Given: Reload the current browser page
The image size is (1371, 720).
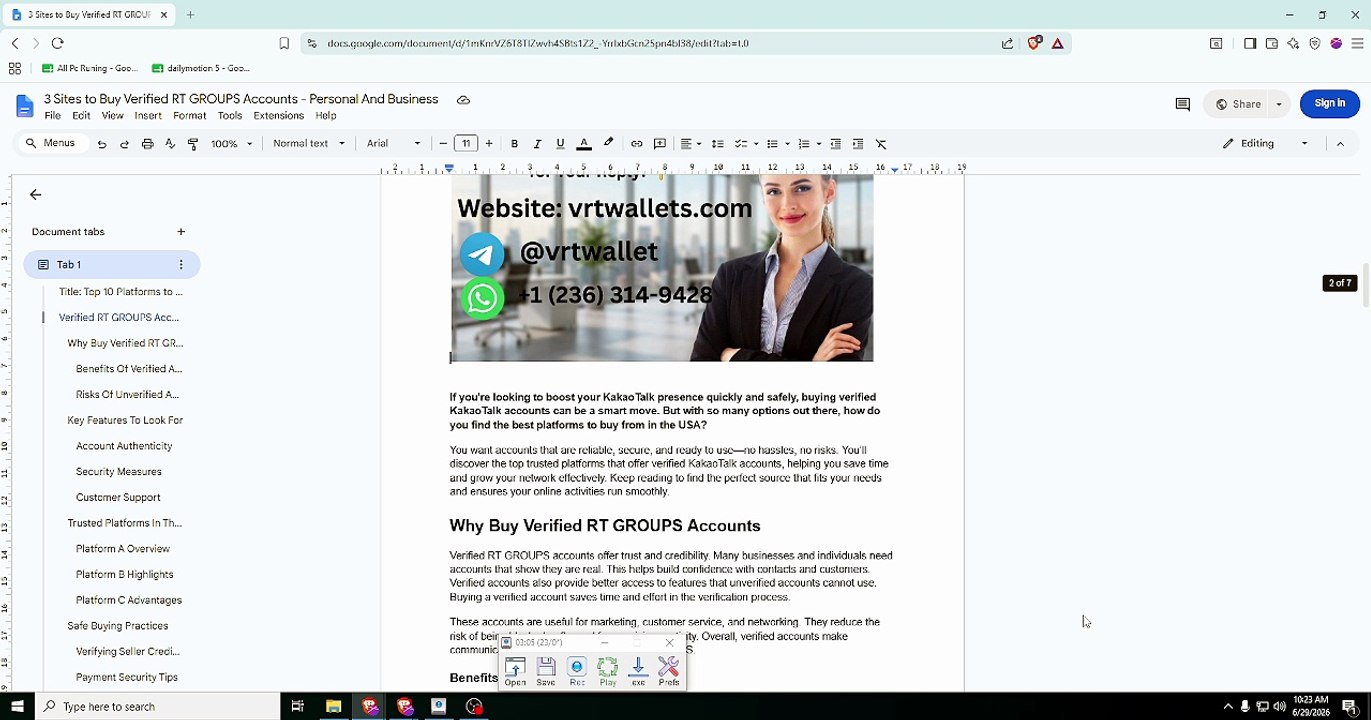Looking at the screenshot, I should click(57, 43).
